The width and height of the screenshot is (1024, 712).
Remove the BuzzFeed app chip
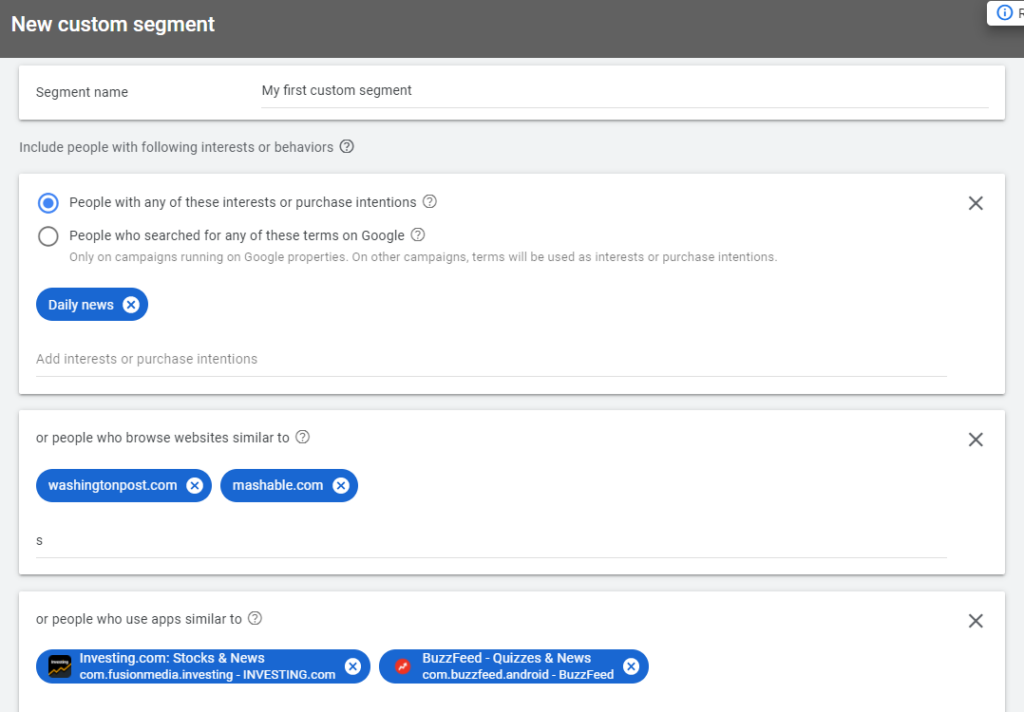point(631,667)
